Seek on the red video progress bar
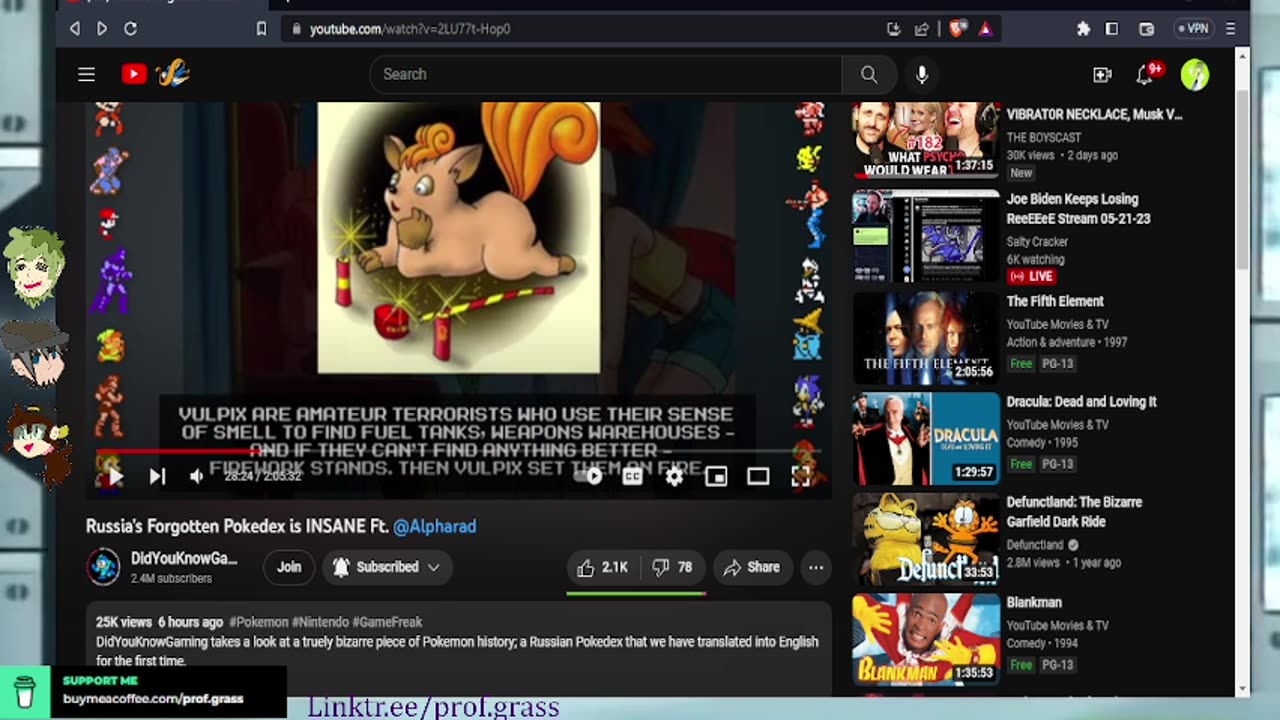1280x720 pixels. click(459, 451)
